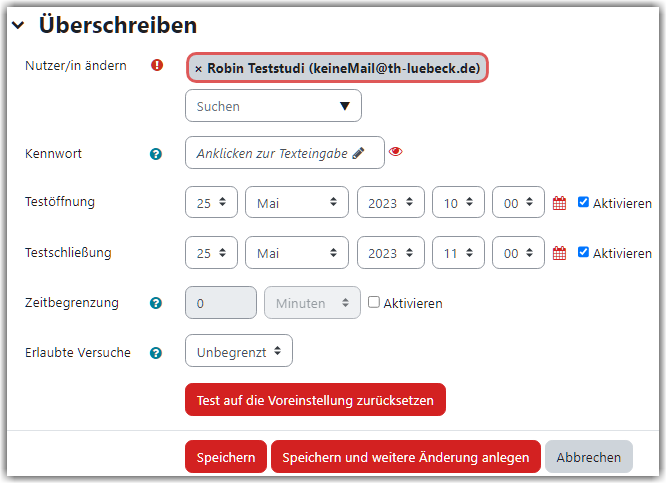
Task: Click Speichern und weitere Änderung anlegen
Action: click(x=405, y=456)
